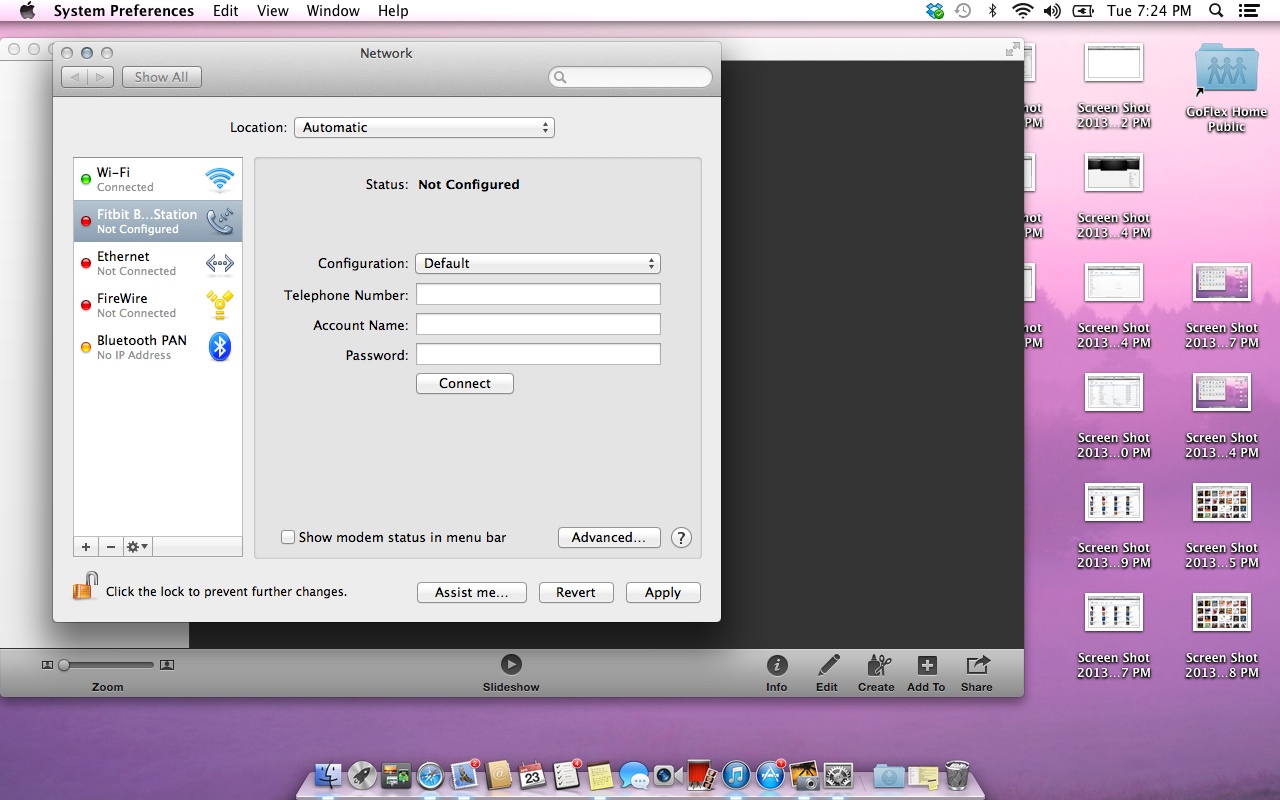Open the Configuration dropdown set to Default

538,263
